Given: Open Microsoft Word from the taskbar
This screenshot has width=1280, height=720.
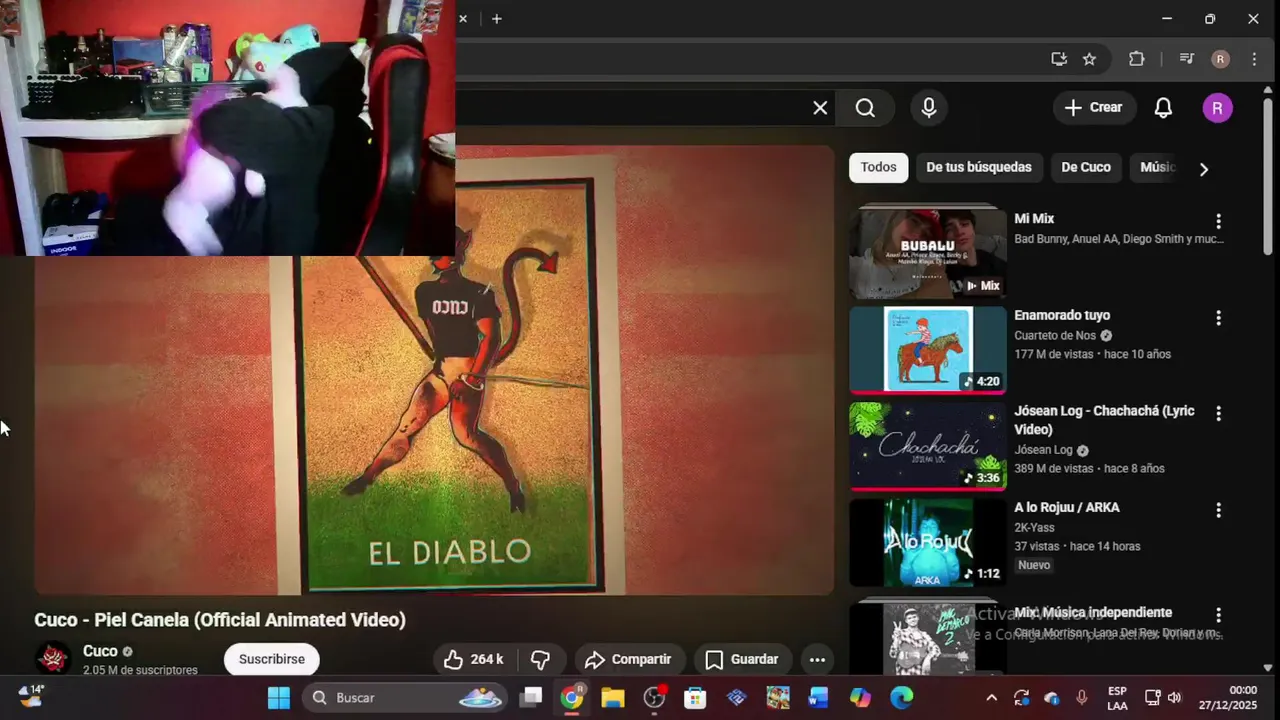Looking at the screenshot, I should [x=819, y=698].
